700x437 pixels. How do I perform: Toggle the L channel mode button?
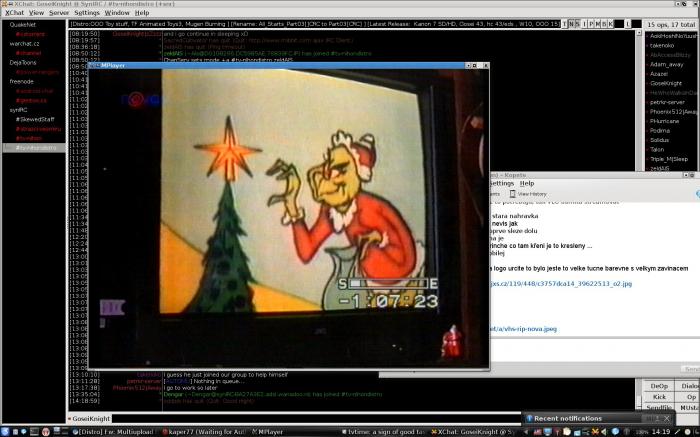628,24
